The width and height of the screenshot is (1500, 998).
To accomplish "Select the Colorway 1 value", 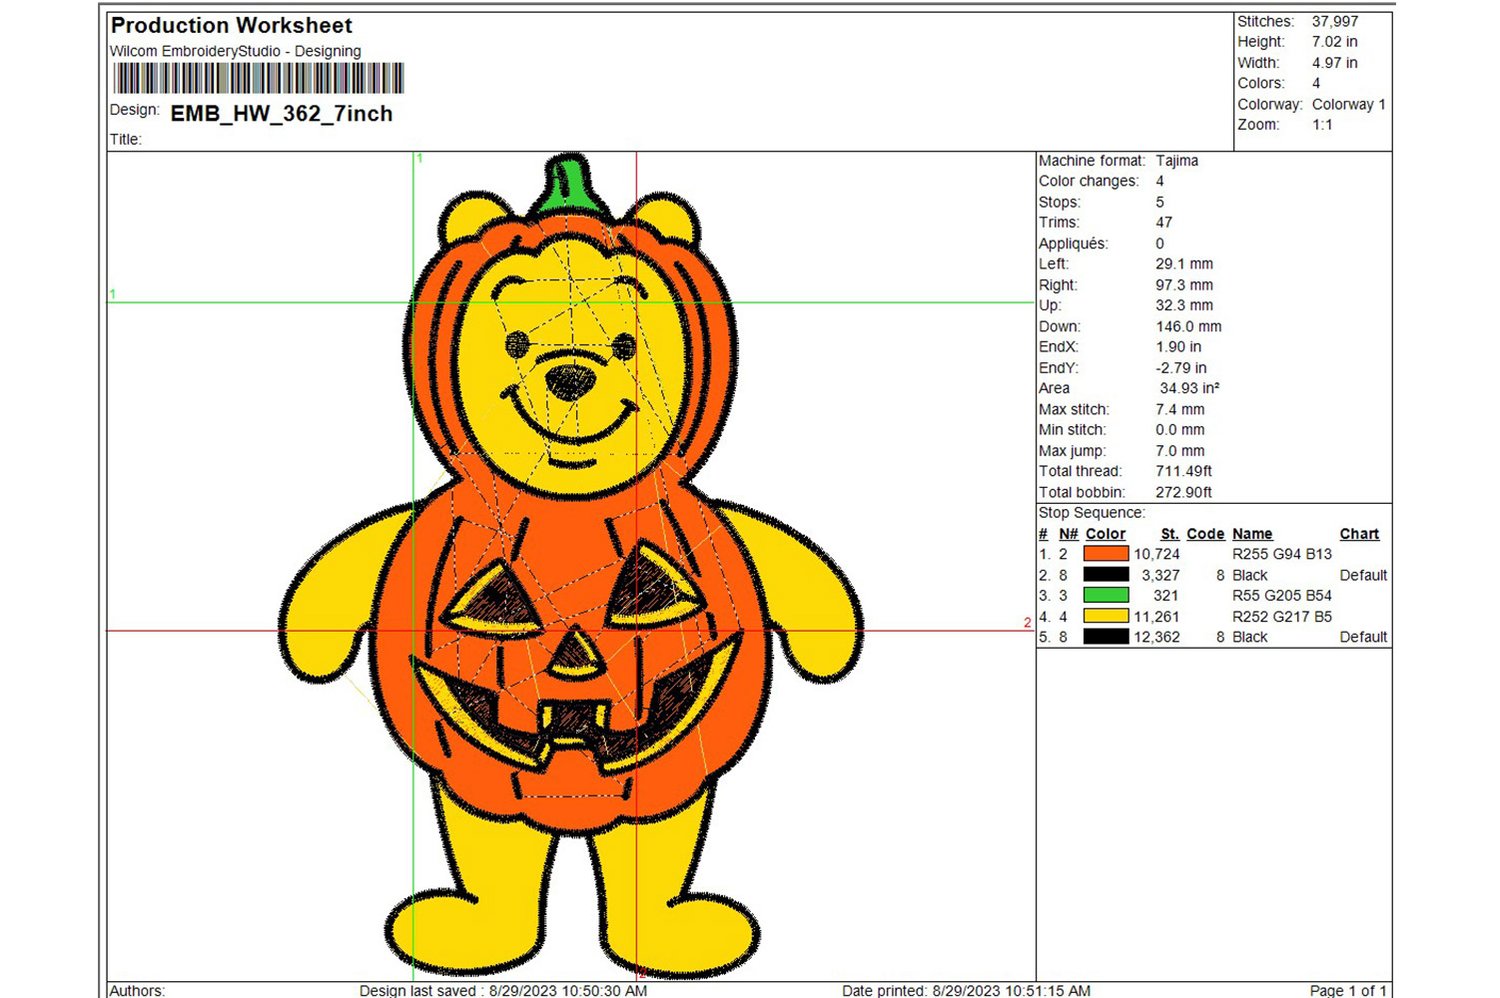I will [1349, 104].
